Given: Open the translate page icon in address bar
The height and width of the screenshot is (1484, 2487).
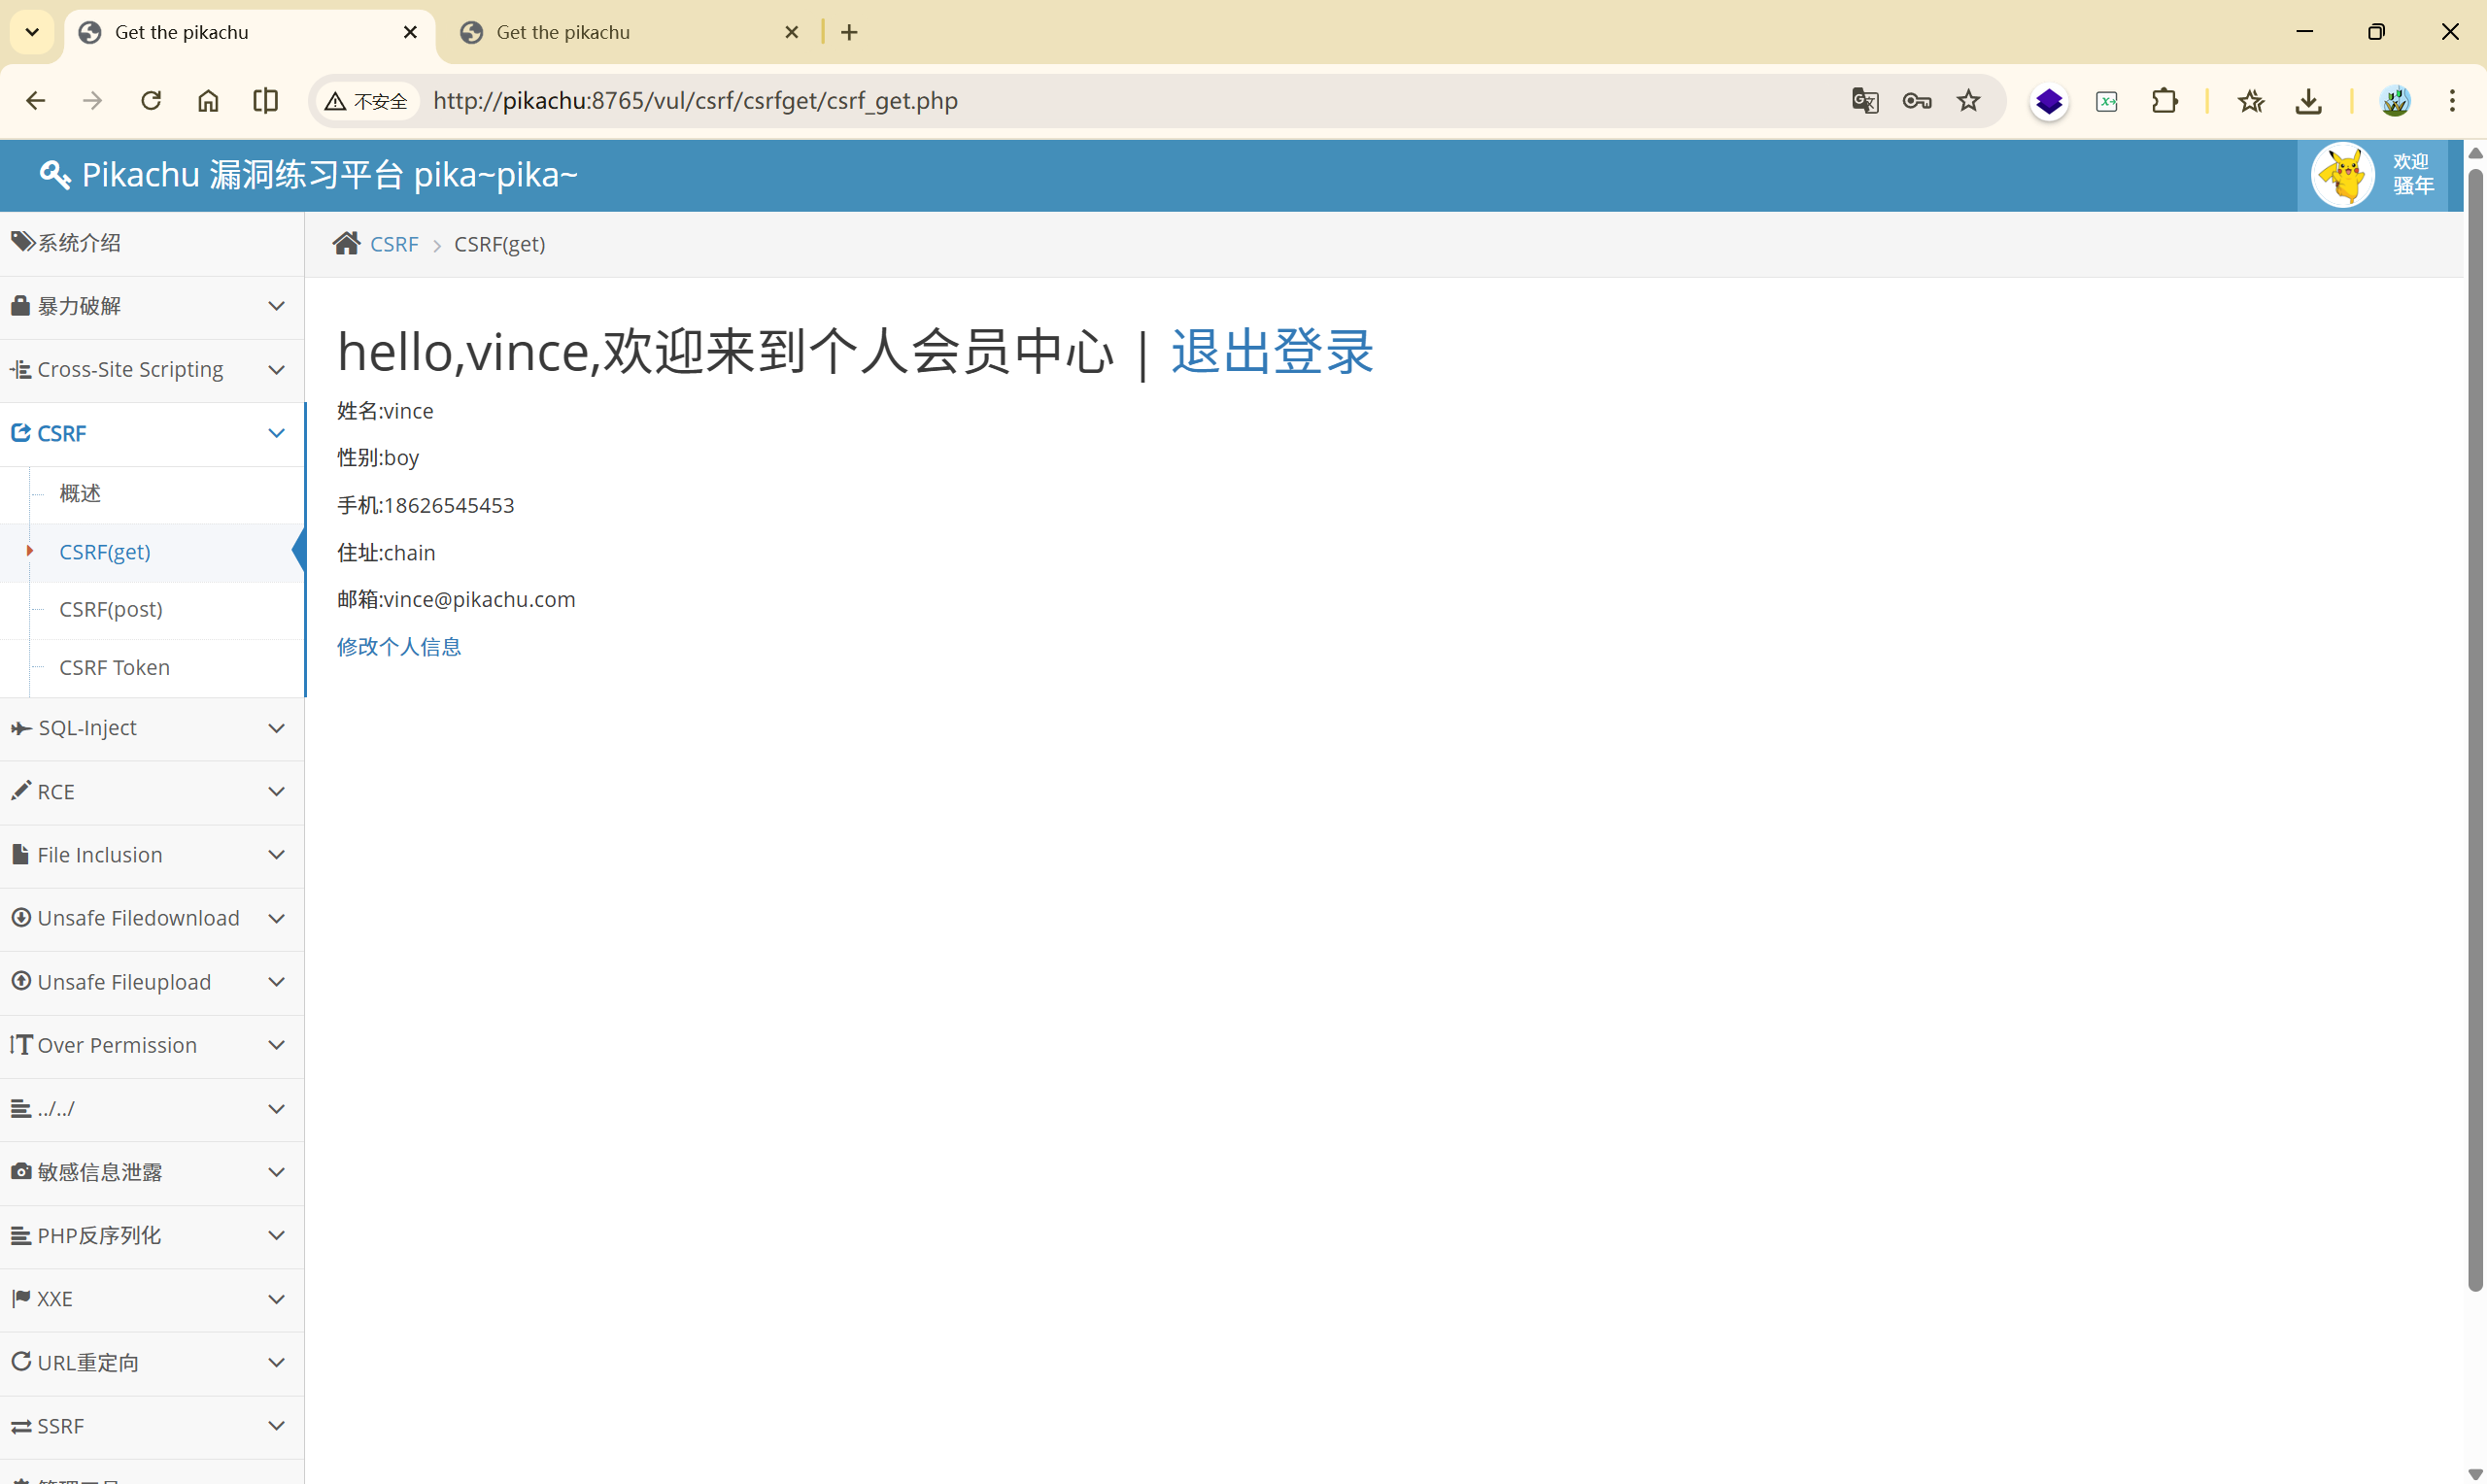Looking at the screenshot, I should click(1865, 101).
